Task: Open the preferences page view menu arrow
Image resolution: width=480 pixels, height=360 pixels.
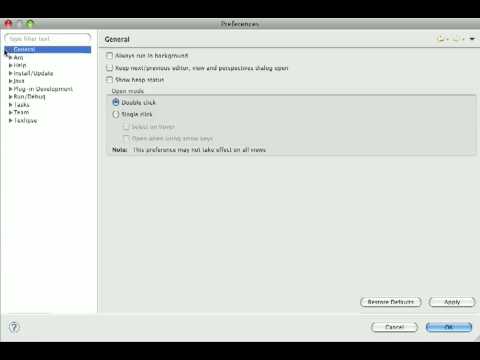Action: pyautogui.click(x=472, y=39)
